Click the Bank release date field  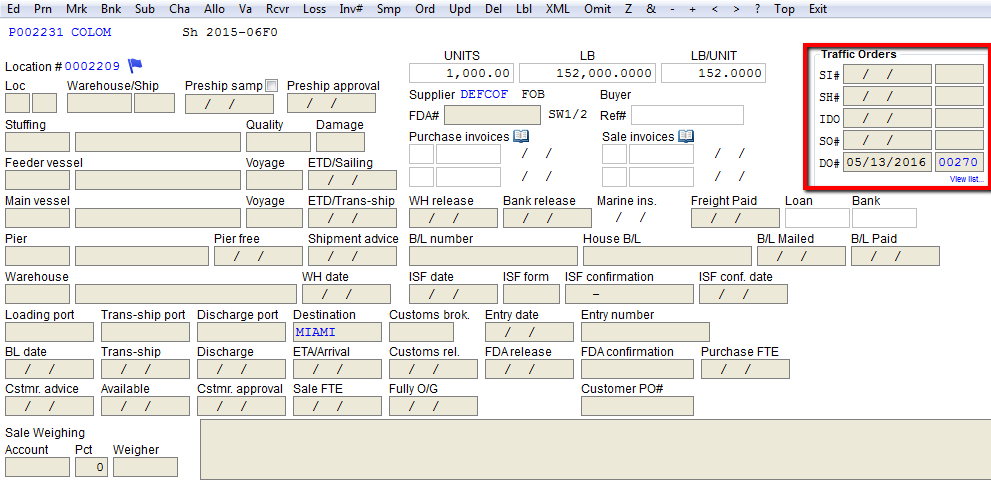547,218
